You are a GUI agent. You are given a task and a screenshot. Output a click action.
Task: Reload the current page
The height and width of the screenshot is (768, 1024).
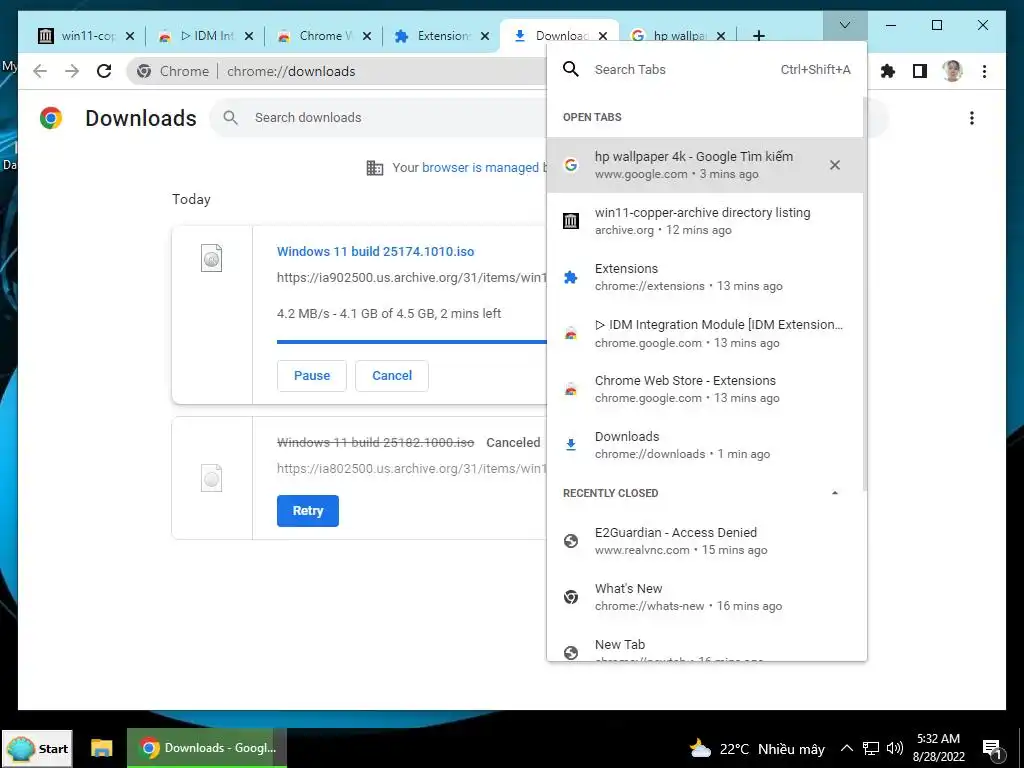coord(104,71)
